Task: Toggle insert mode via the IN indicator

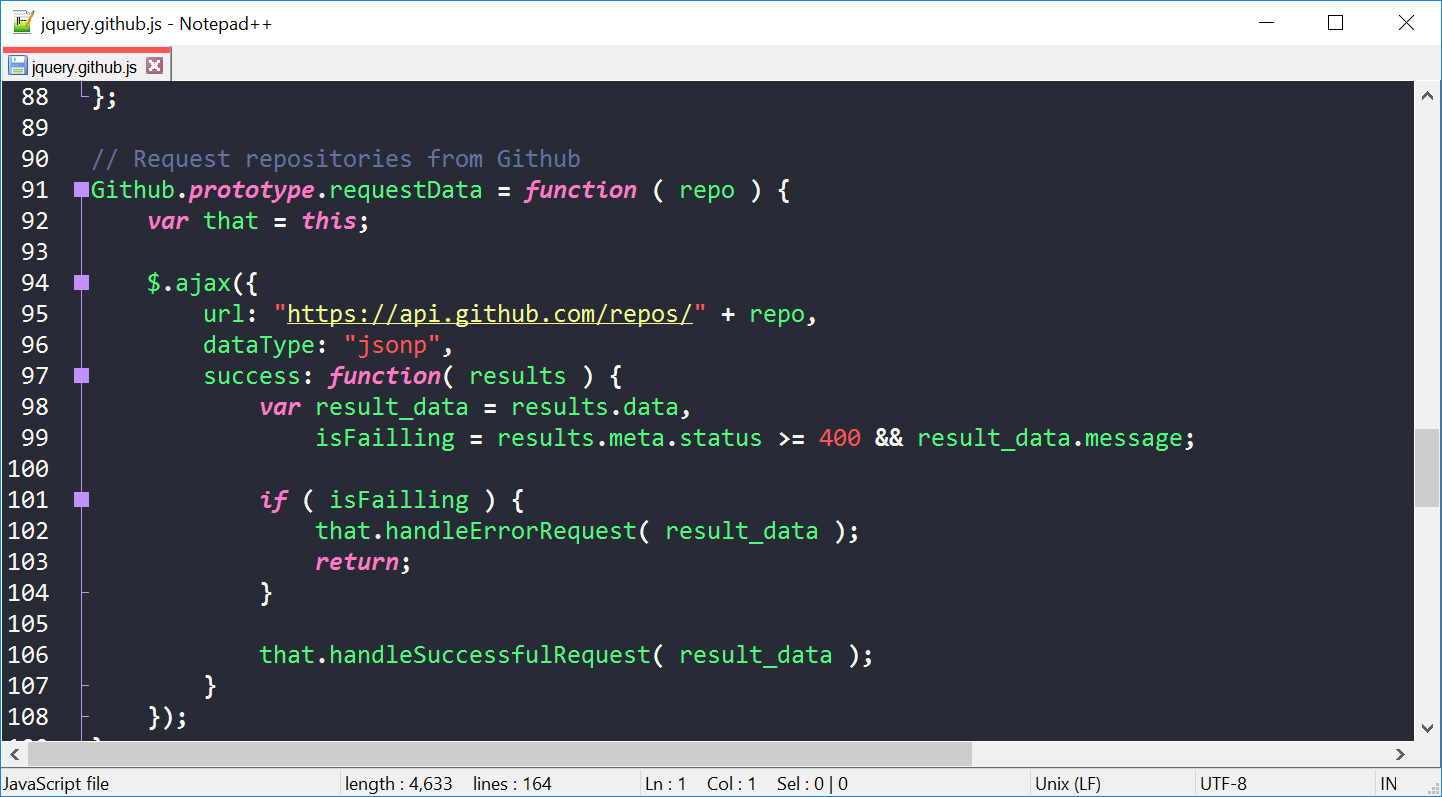Action: [x=1388, y=783]
